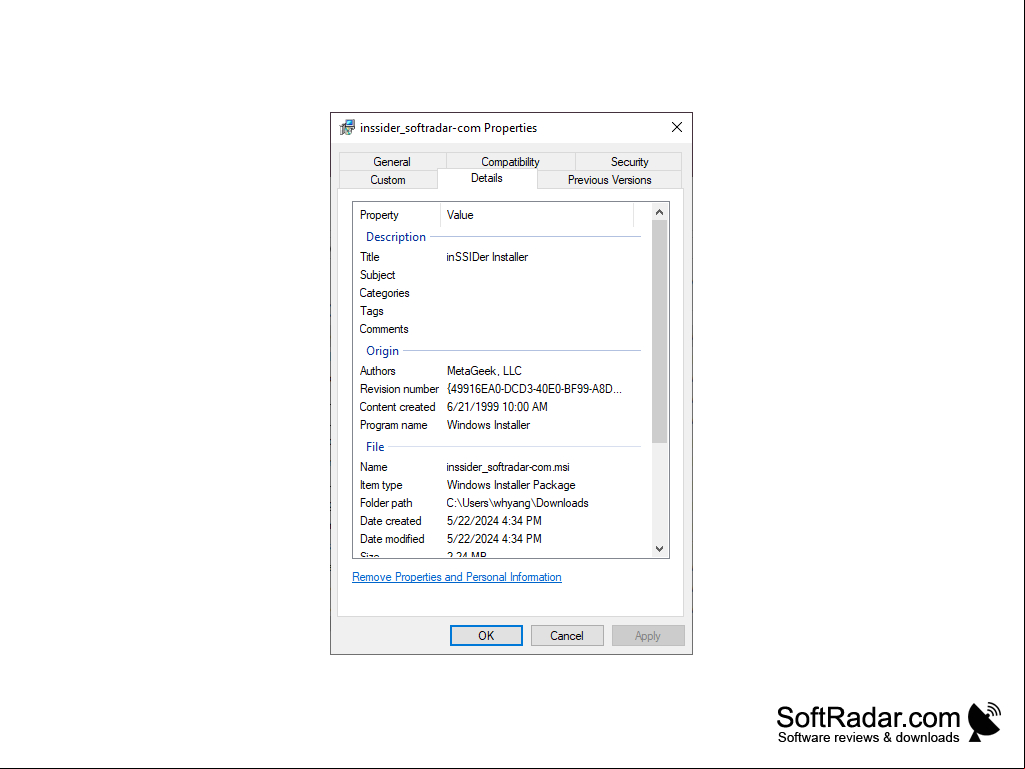Click the Value column header
This screenshot has height=769, width=1025.
tap(537, 215)
